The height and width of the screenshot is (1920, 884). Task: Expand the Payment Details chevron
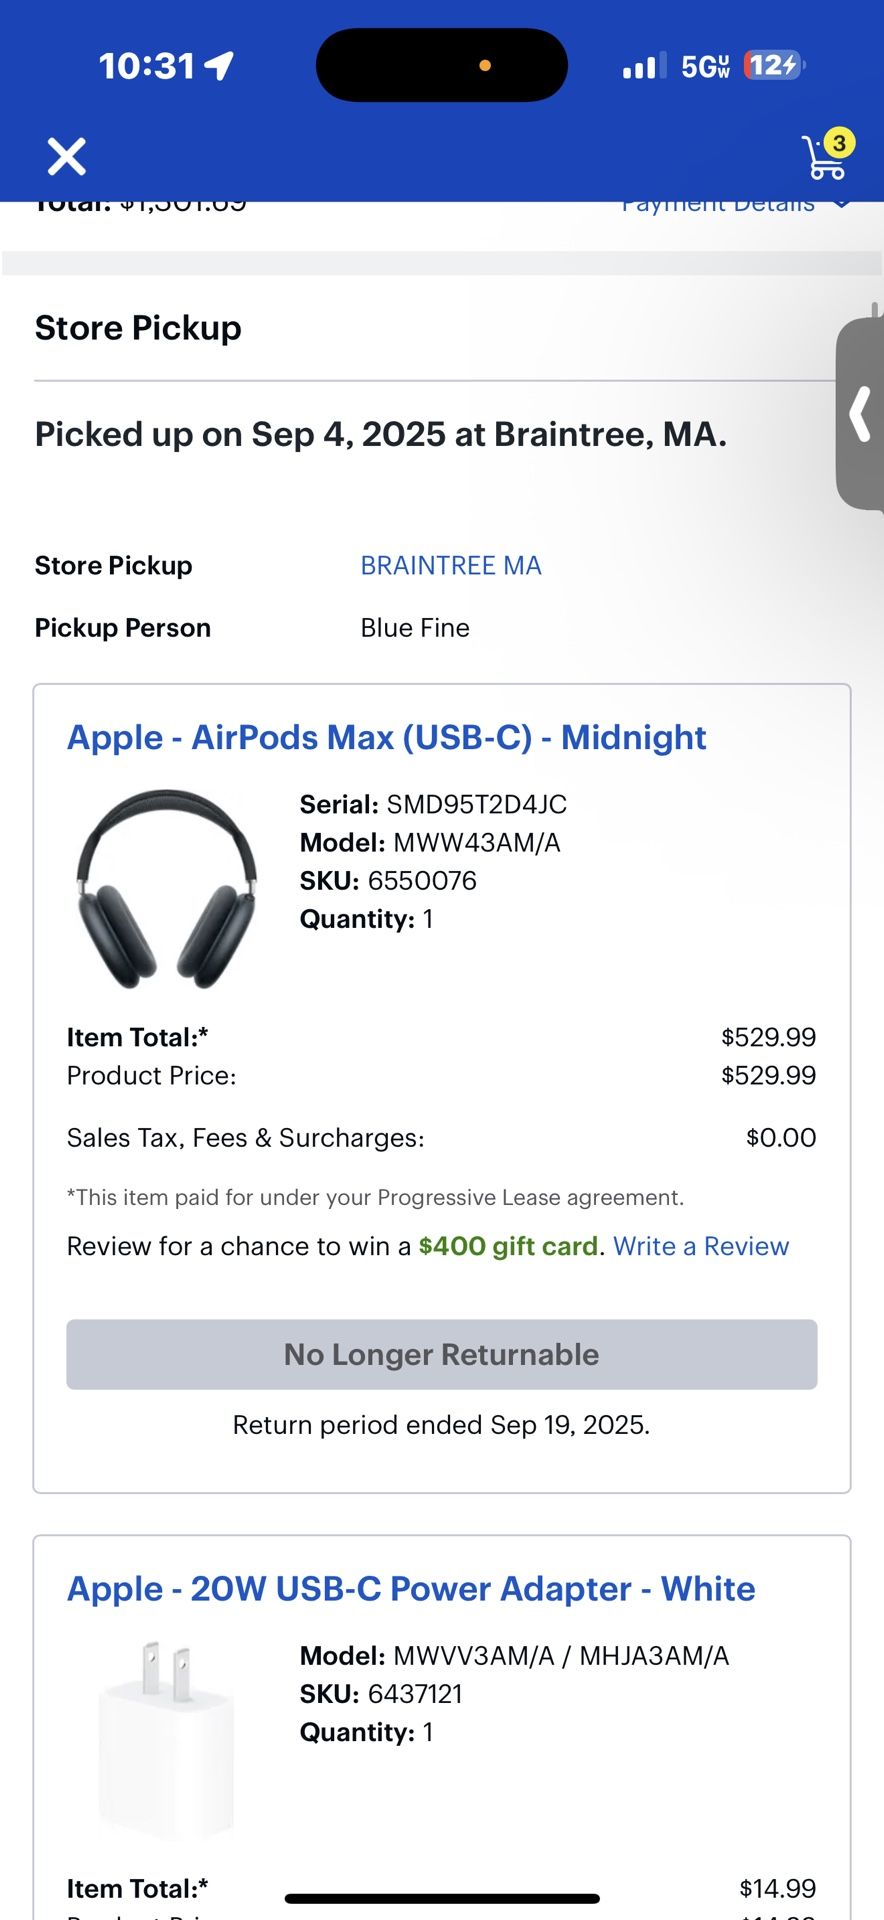pos(842,203)
